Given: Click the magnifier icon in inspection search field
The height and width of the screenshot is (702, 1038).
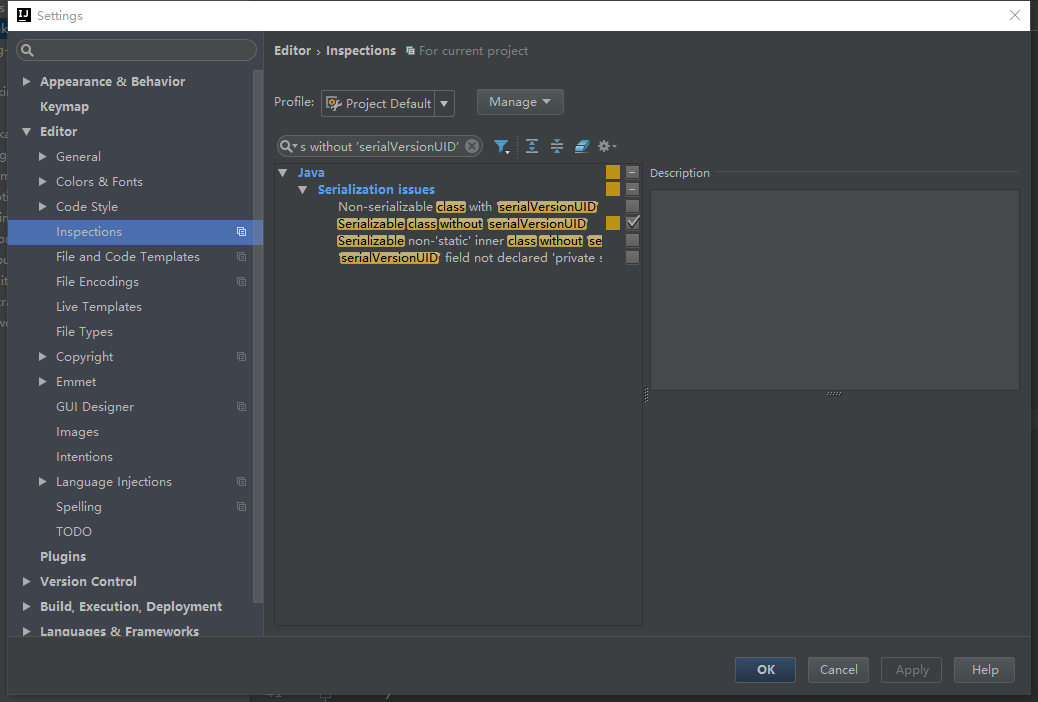Looking at the screenshot, I should tap(287, 146).
